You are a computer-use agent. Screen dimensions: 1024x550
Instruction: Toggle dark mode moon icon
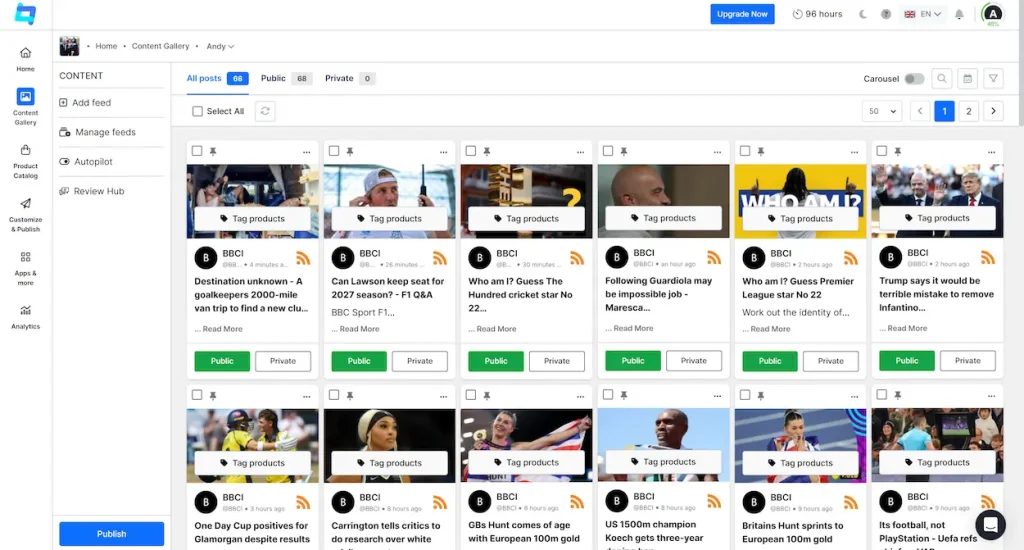click(x=863, y=14)
